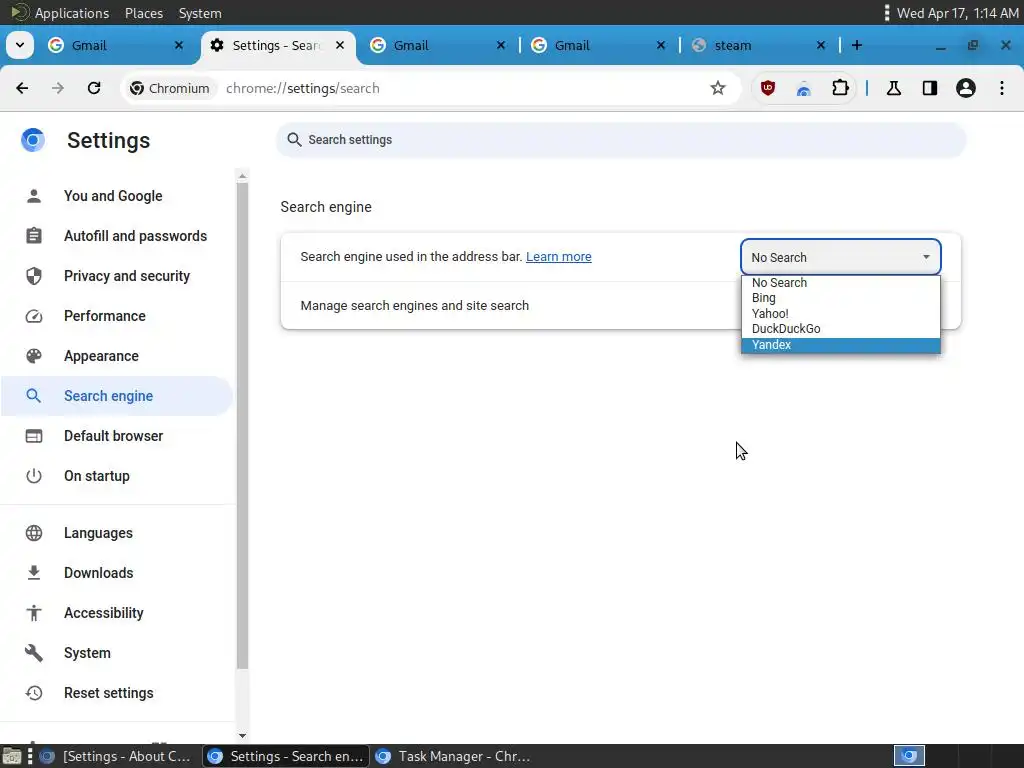Switch to the first Gmail tab
This screenshot has height=768, width=1024.
click(x=111, y=45)
